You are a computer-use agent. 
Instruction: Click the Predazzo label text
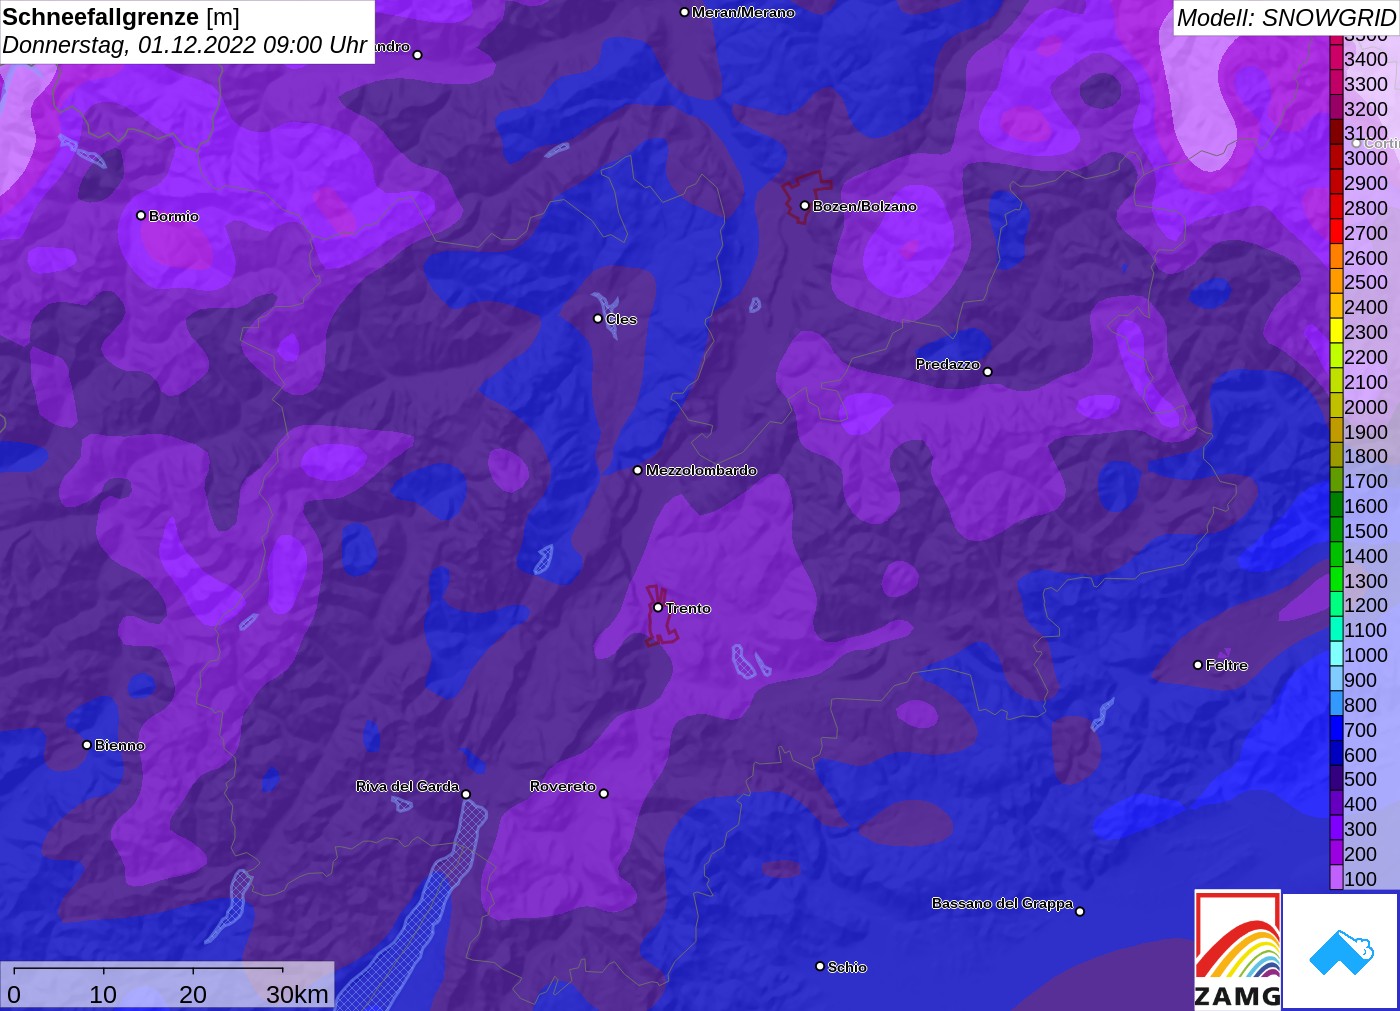(948, 364)
